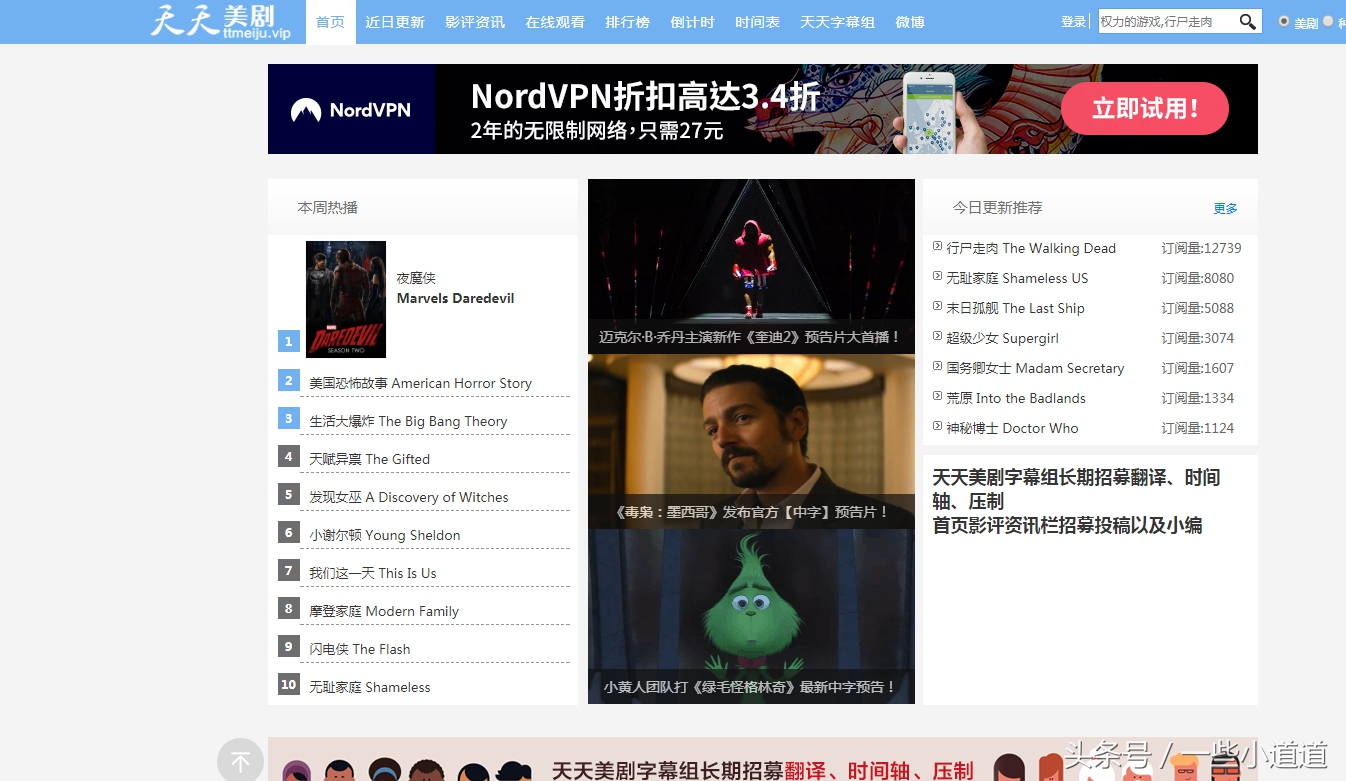Select the 美剧 radio button
The width and height of the screenshot is (1346, 781).
tap(1284, 21)
